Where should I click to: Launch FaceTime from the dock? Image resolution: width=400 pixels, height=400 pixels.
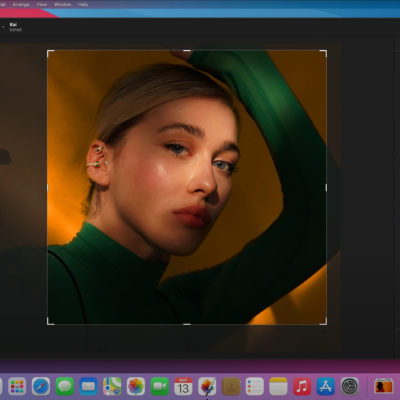pyautogui.click(x=160, y=386)
